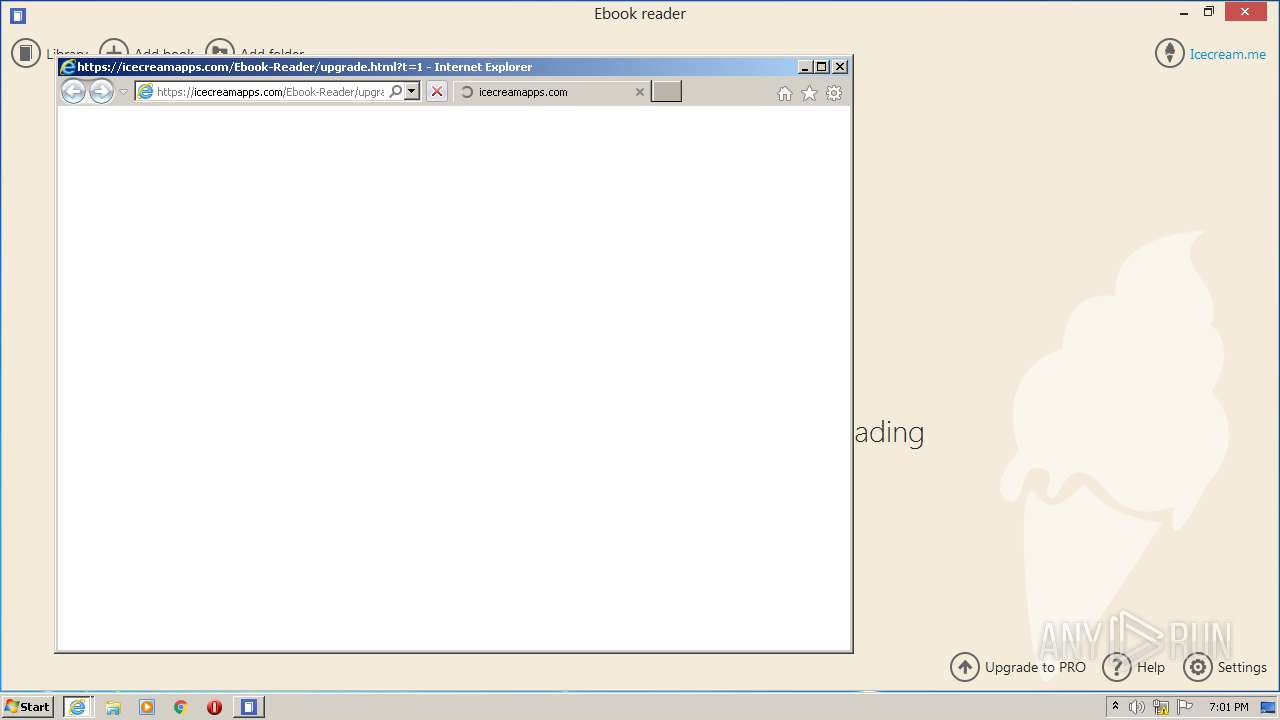
Task: Click Internet Explorer taskbar icon
Action: (x=77, y=707)
